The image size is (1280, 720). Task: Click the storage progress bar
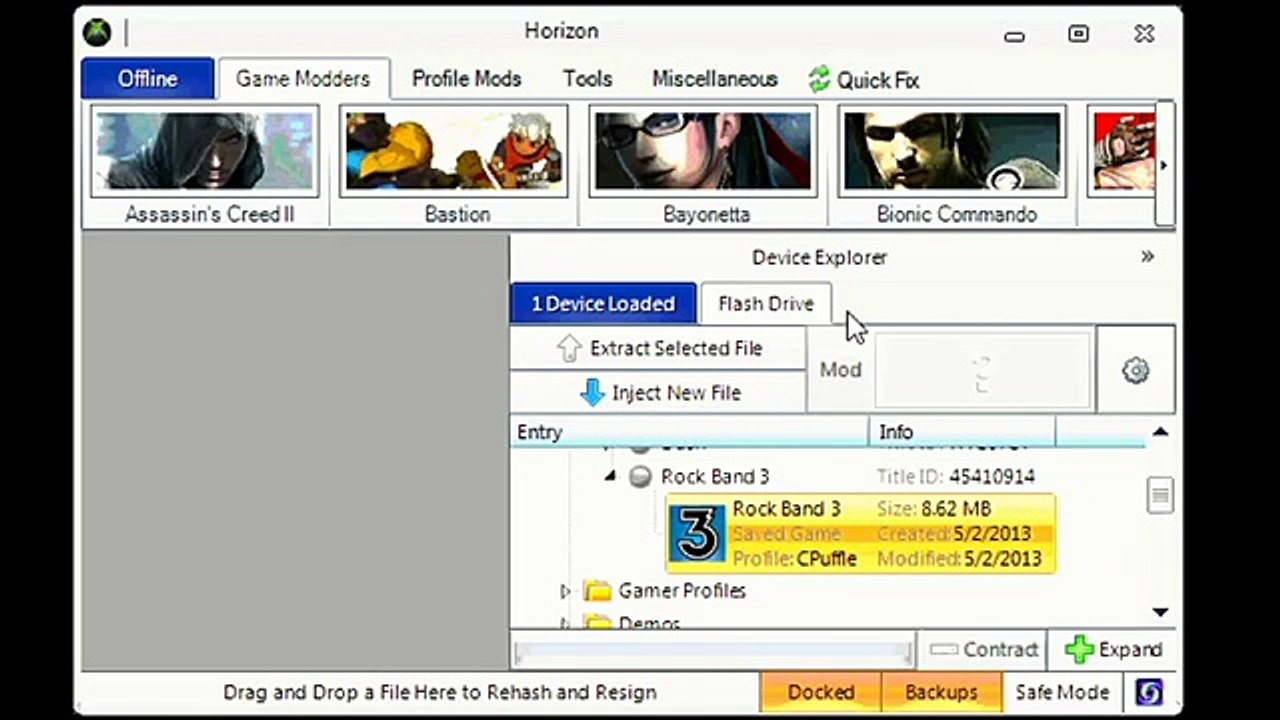click(x=713, y=652)
